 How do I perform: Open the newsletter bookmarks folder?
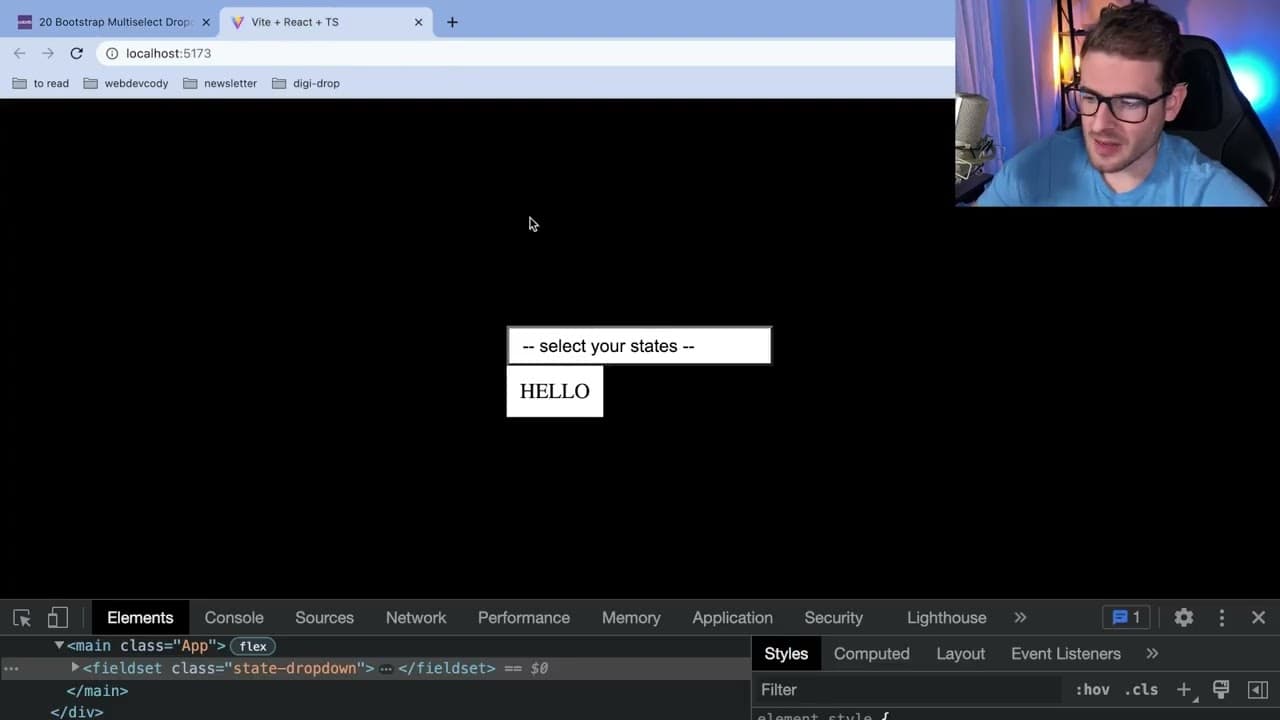pyautogui.click(x=220, y=83)
